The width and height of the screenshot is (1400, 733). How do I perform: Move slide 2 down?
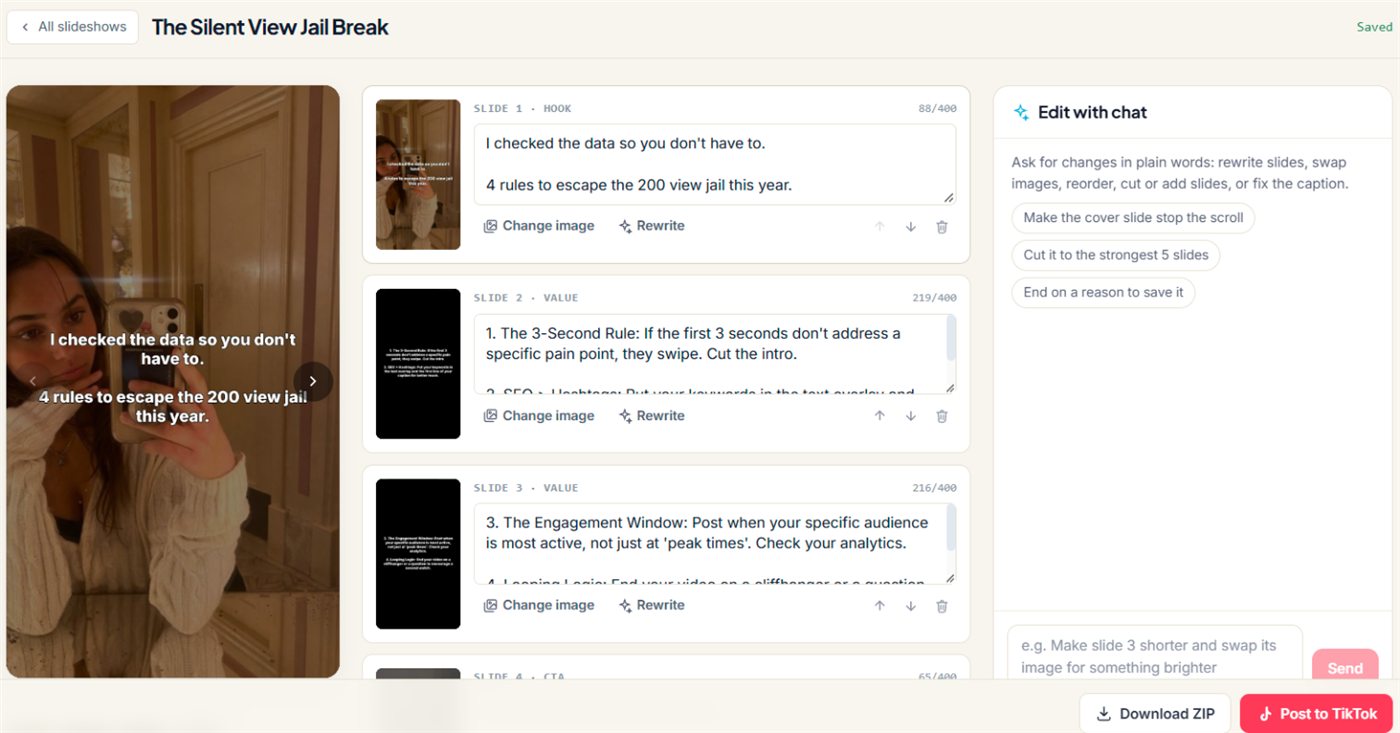911,416
